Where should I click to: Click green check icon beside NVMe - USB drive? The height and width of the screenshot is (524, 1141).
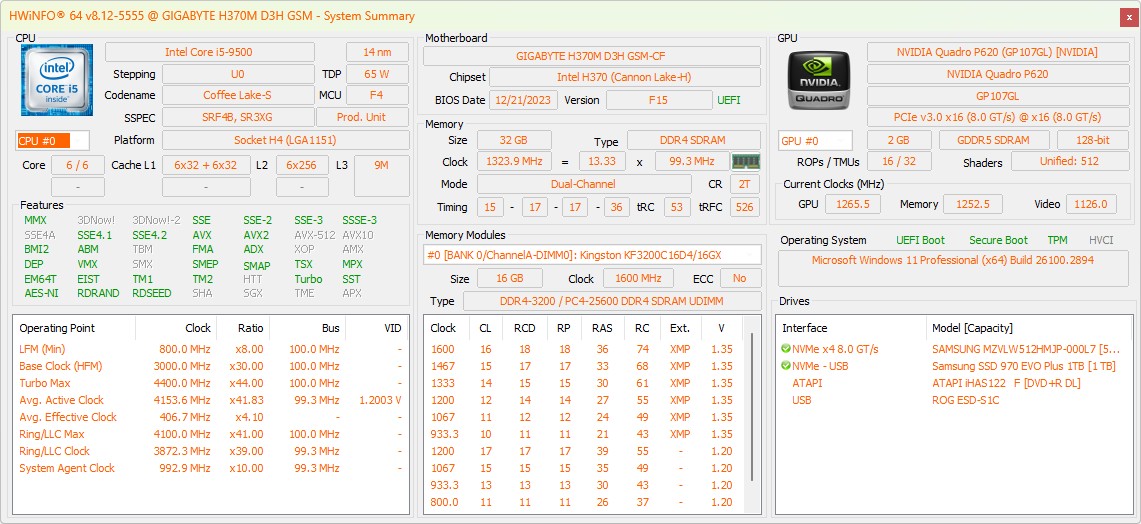[786, 366]
